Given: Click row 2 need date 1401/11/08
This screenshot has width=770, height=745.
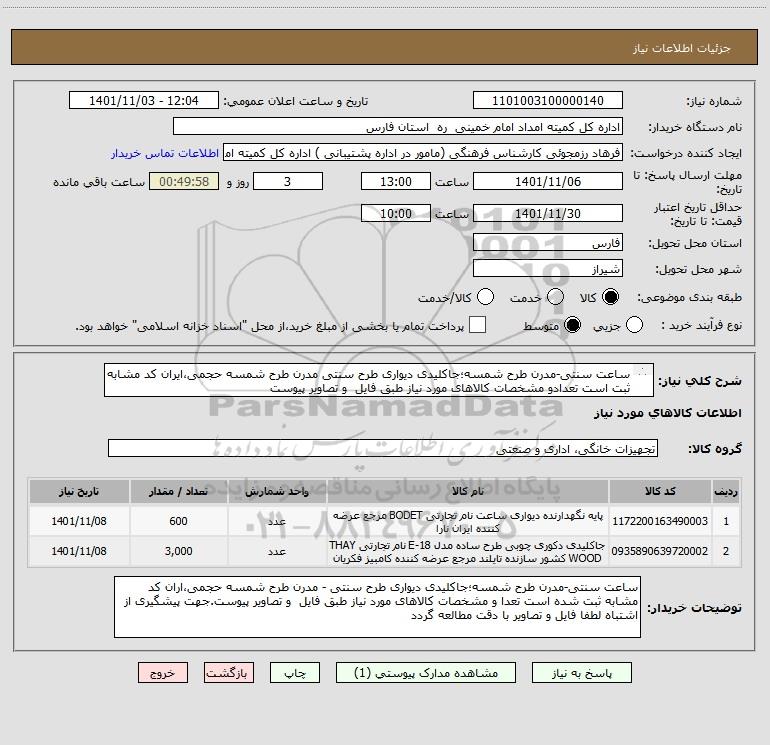Looking at the screenshot, I should [x=79, y=551].
